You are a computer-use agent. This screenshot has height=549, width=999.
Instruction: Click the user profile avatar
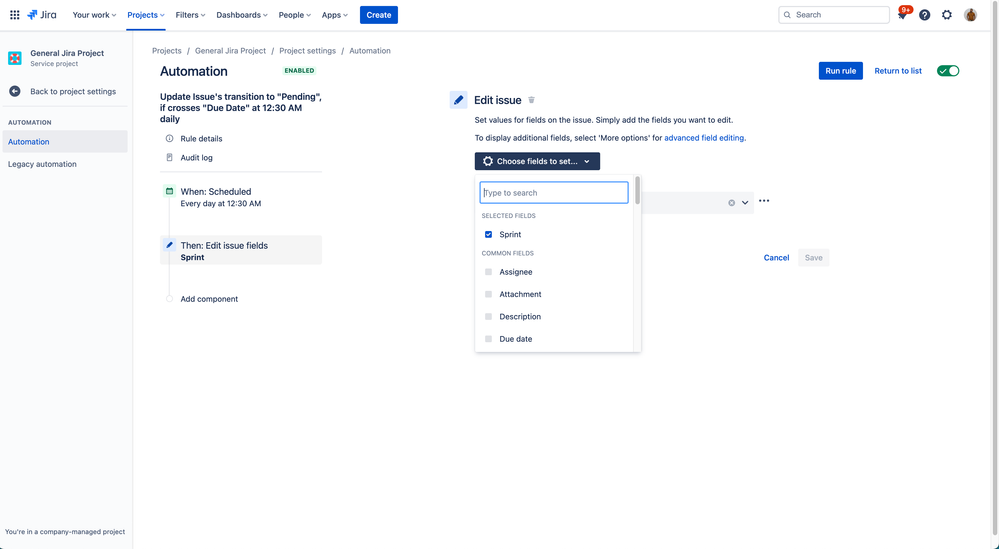970,15
